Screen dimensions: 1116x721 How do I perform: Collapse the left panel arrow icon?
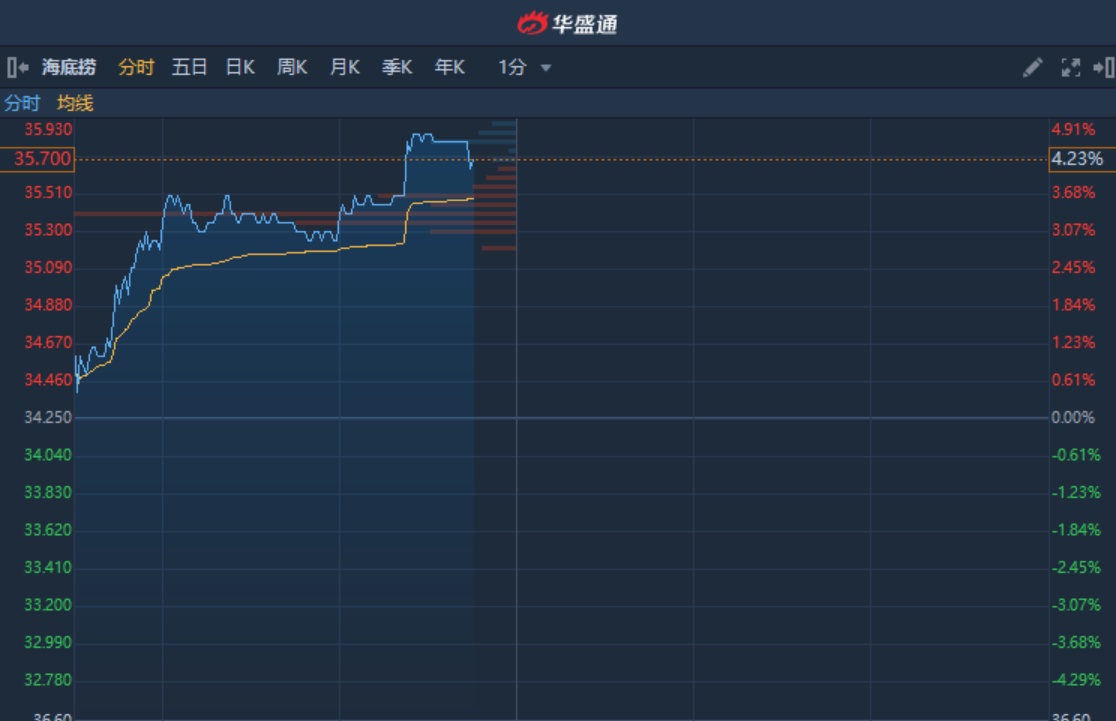[x=17, y=68]
